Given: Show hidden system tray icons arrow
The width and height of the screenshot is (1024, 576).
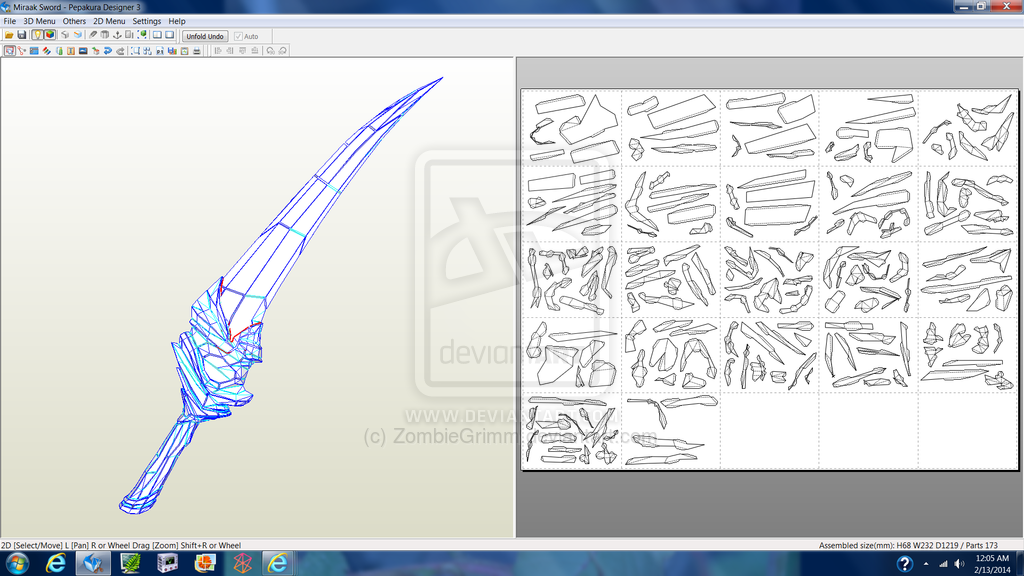Looking at the screenshot, I should coord(926,564).
